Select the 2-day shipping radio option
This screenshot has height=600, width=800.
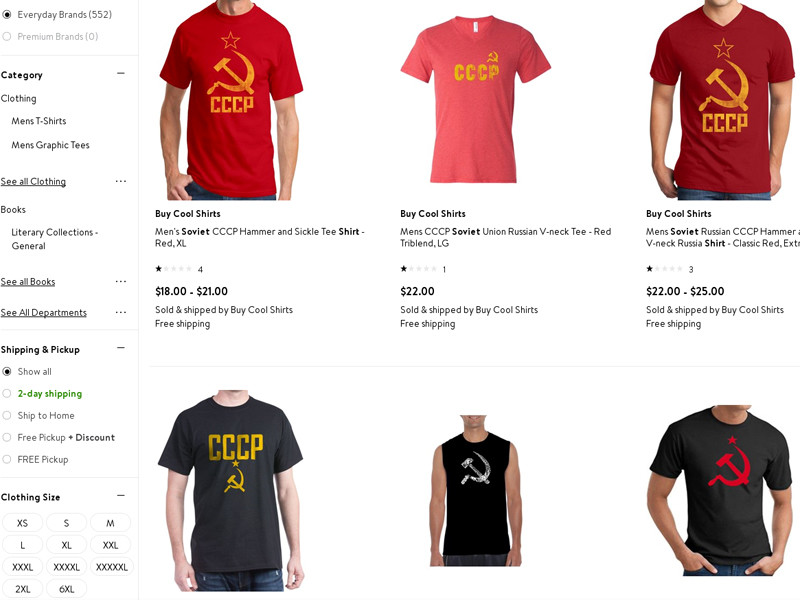(x=7, y=393)
